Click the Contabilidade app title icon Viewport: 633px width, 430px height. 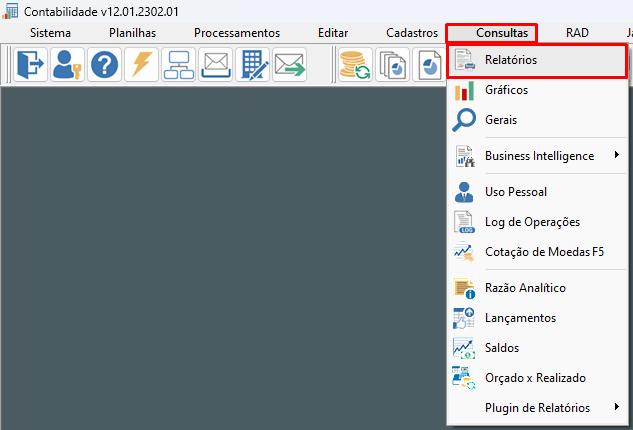tap(10, 11)
